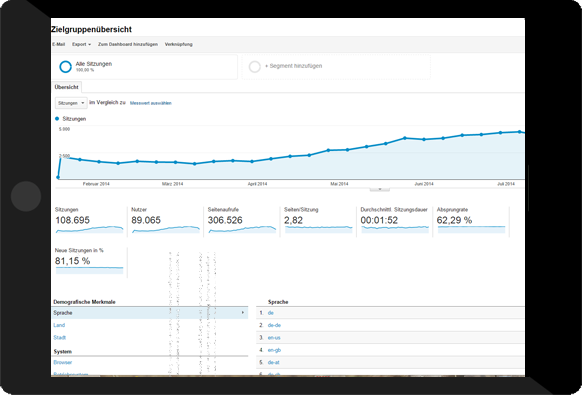Click the first data point on the chart

pos(58,177)
